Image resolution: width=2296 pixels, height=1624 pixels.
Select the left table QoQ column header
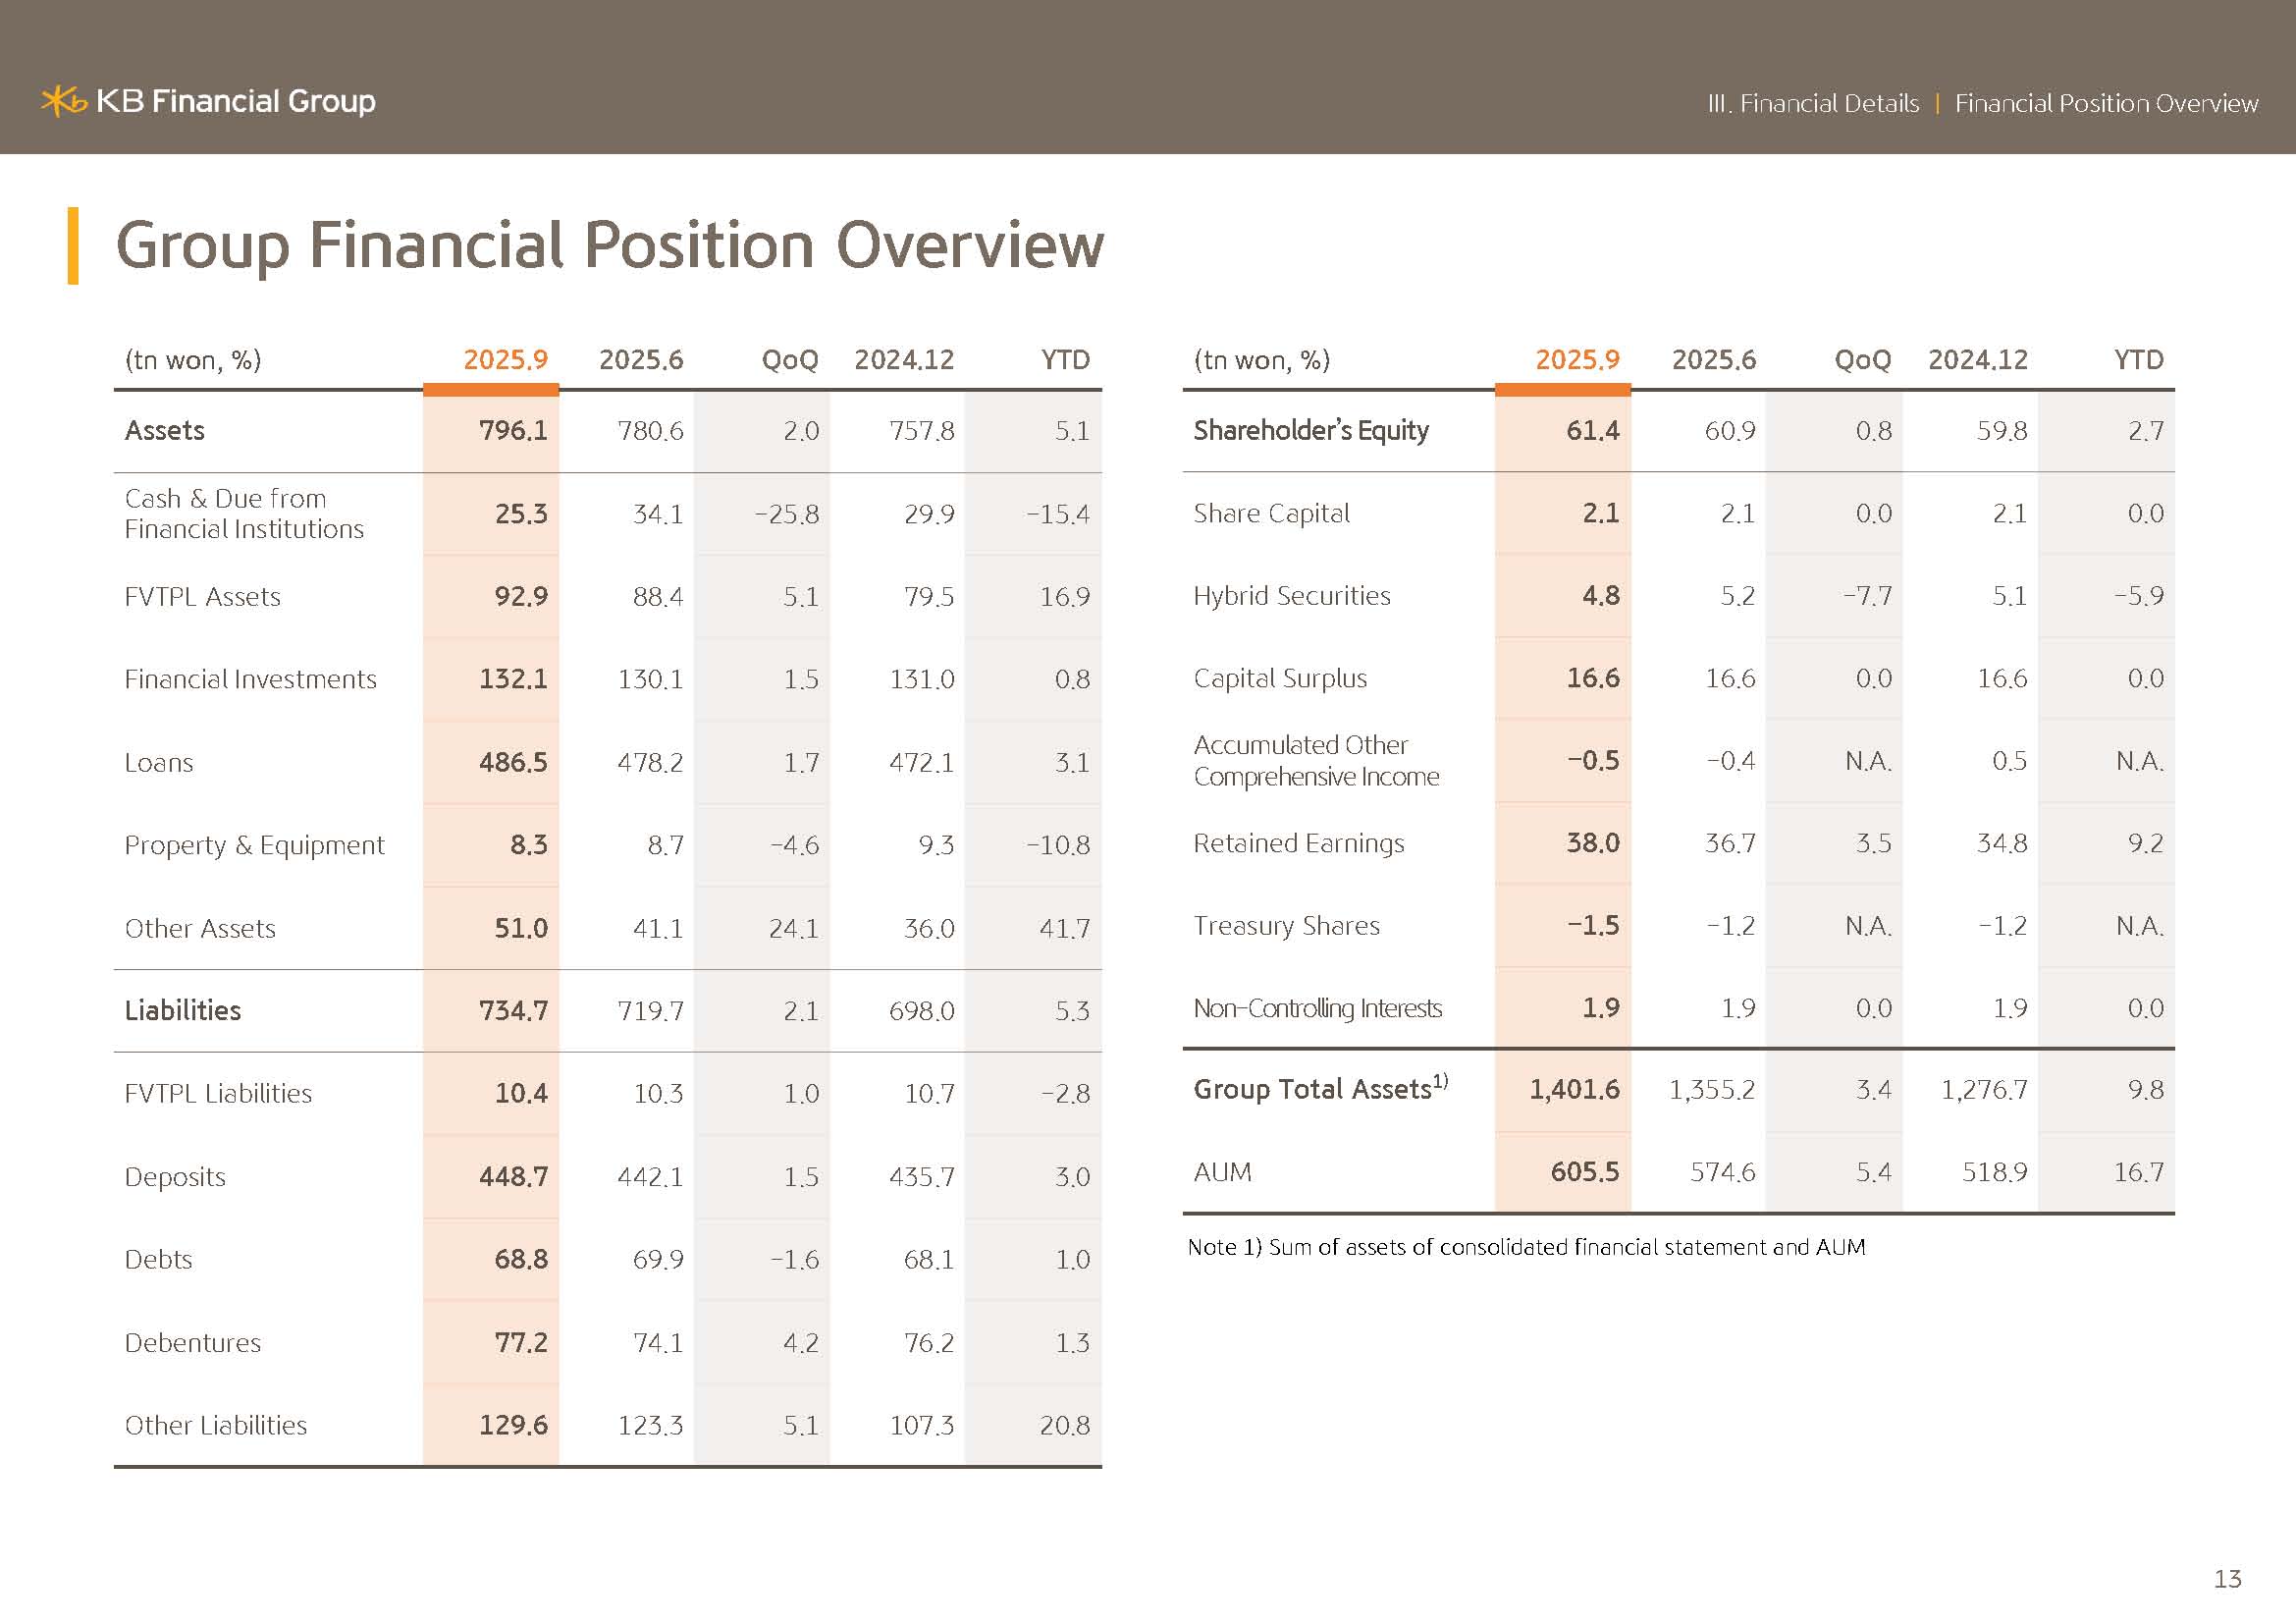[789, 360]
